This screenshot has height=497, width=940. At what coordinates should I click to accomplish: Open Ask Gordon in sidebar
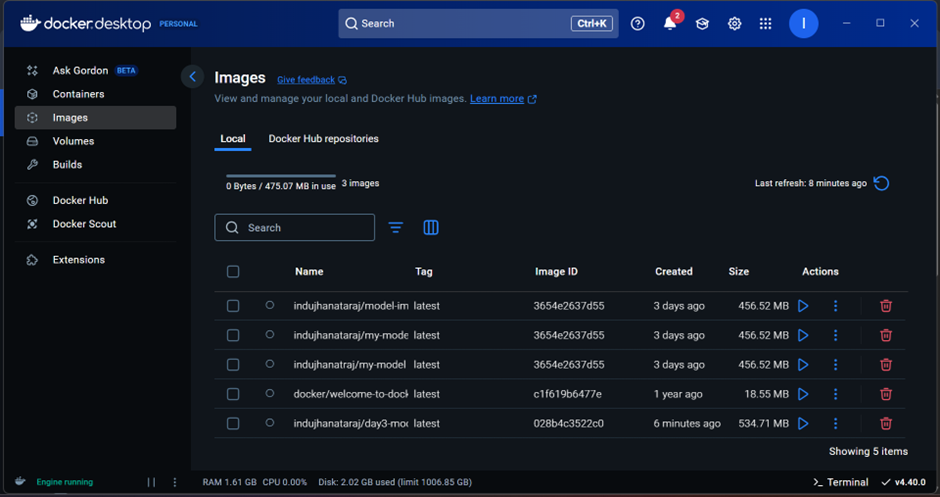[95, 71]
